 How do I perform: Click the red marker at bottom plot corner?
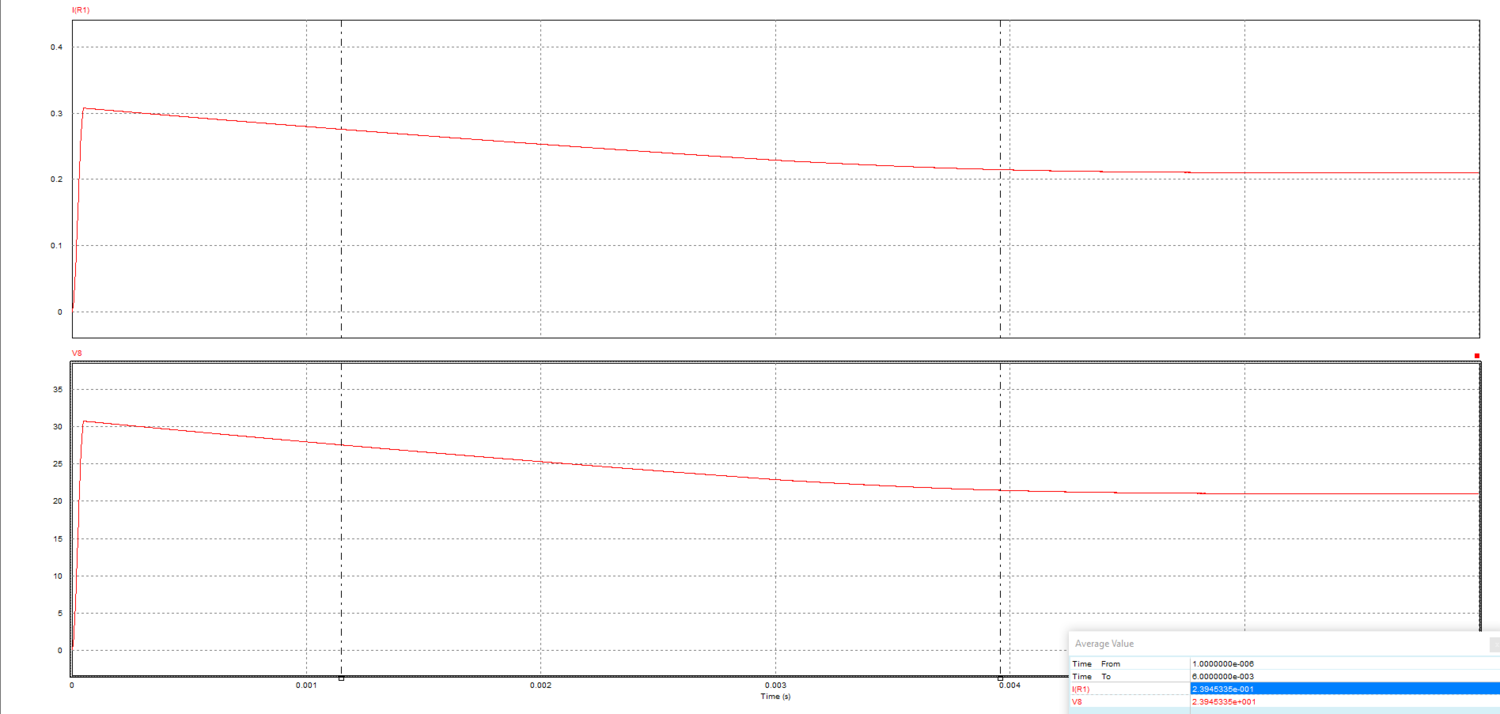[1476, 355]
